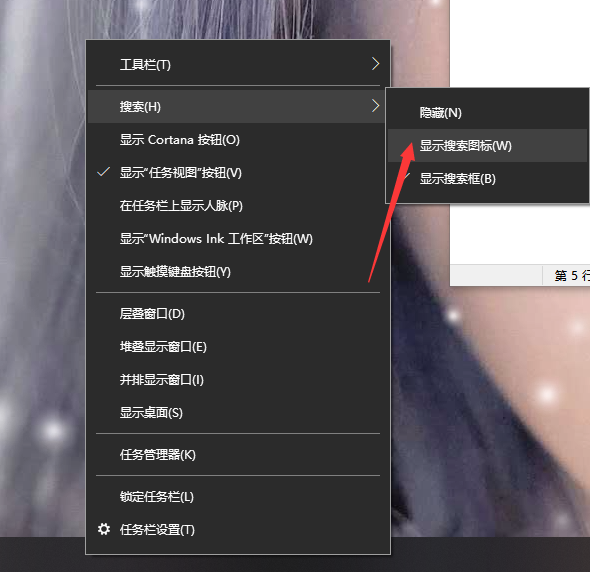Screen dimensions: 590x572
Task: Open the 搜索(H) menu entry
Action: pos(236,106)
